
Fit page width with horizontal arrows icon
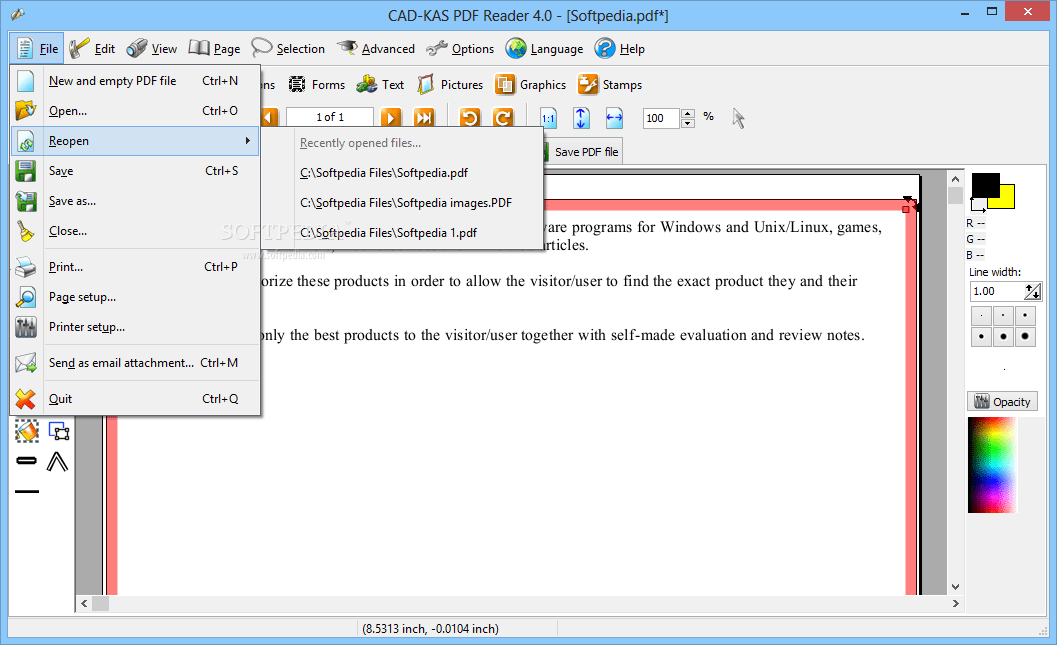(614, 118)
